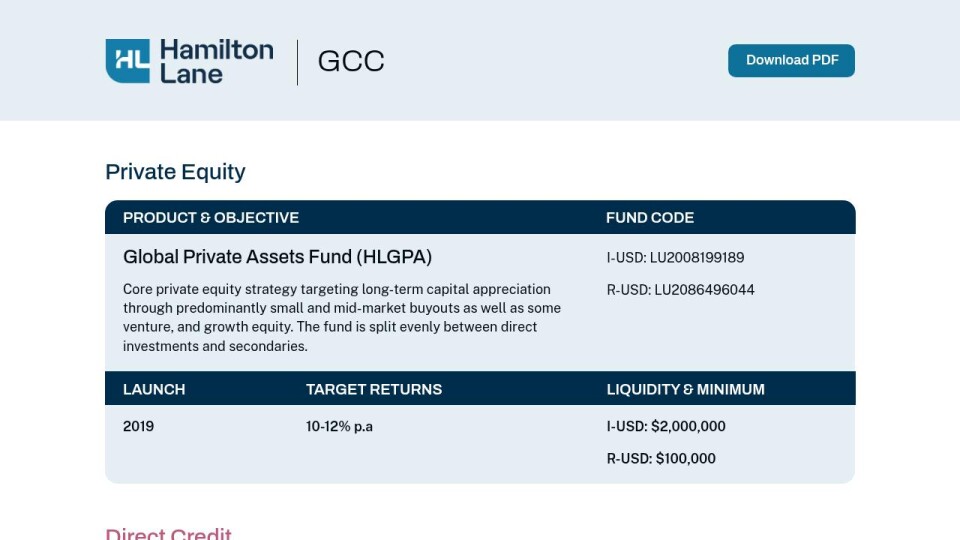Select the I-USD fund code LU2008199189
Image resolution: width=960 pixels, height=540 pixels.
coord(675,258)
